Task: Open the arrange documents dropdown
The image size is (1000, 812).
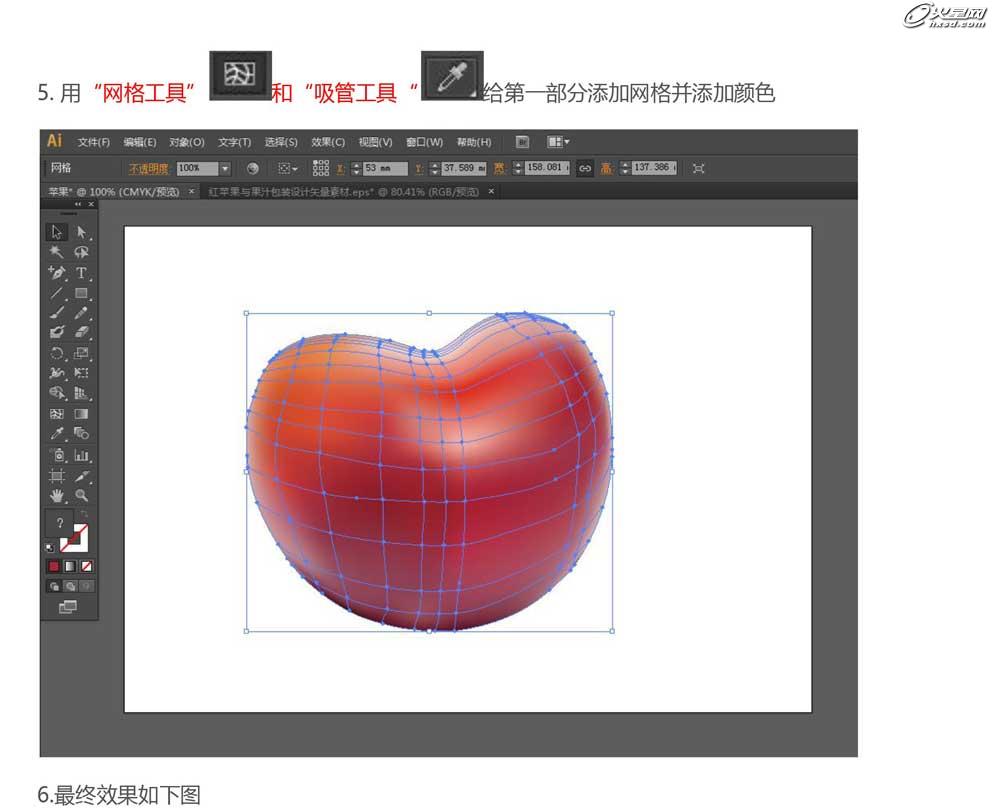Action: click(557, 142)
